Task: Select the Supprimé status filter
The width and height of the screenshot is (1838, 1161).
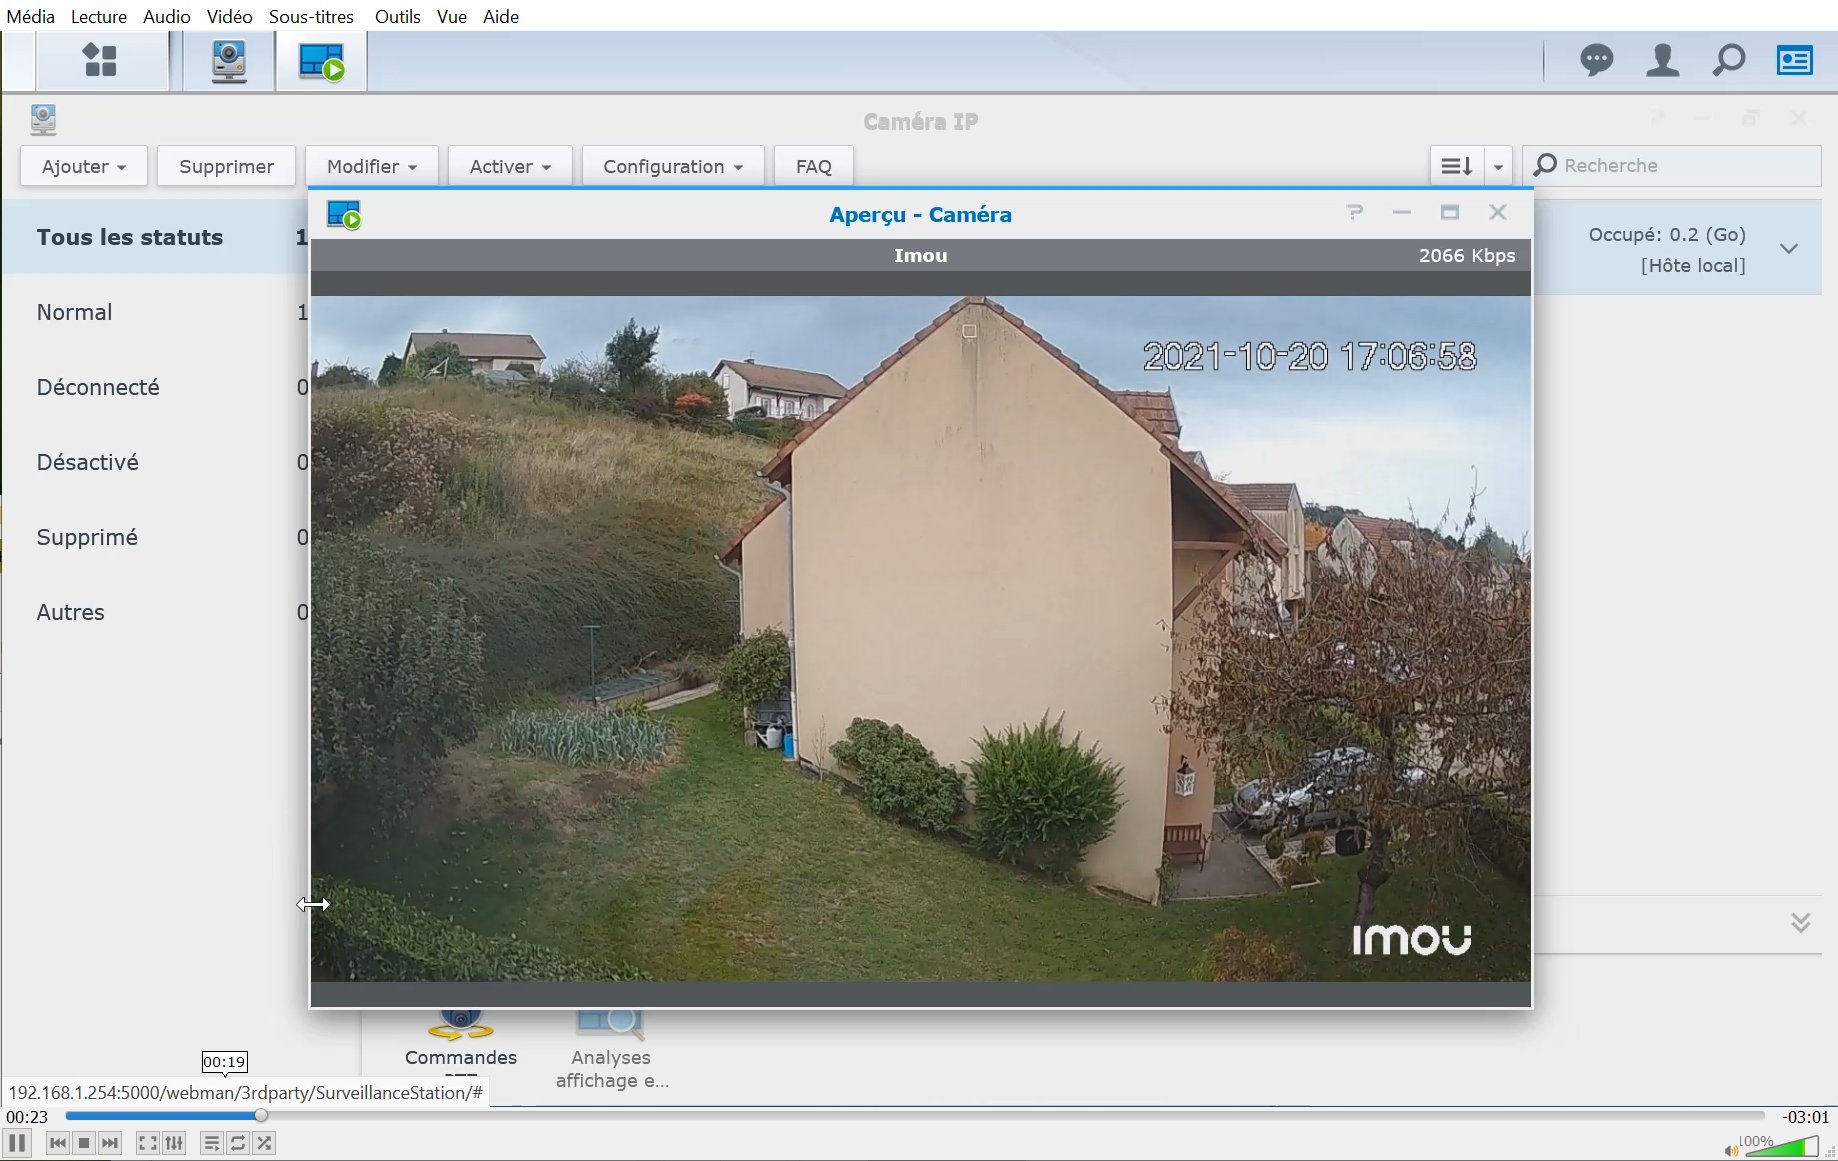Action: (156, 537)
